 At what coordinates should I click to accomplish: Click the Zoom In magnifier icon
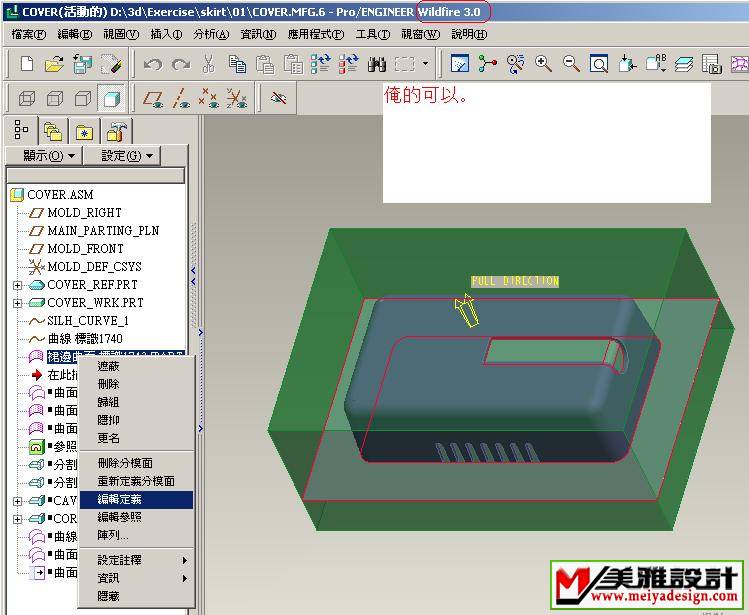point(543,64)
